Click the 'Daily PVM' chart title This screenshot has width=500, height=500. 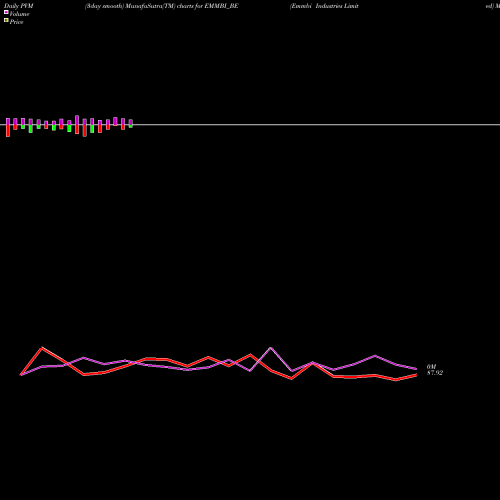19,6
